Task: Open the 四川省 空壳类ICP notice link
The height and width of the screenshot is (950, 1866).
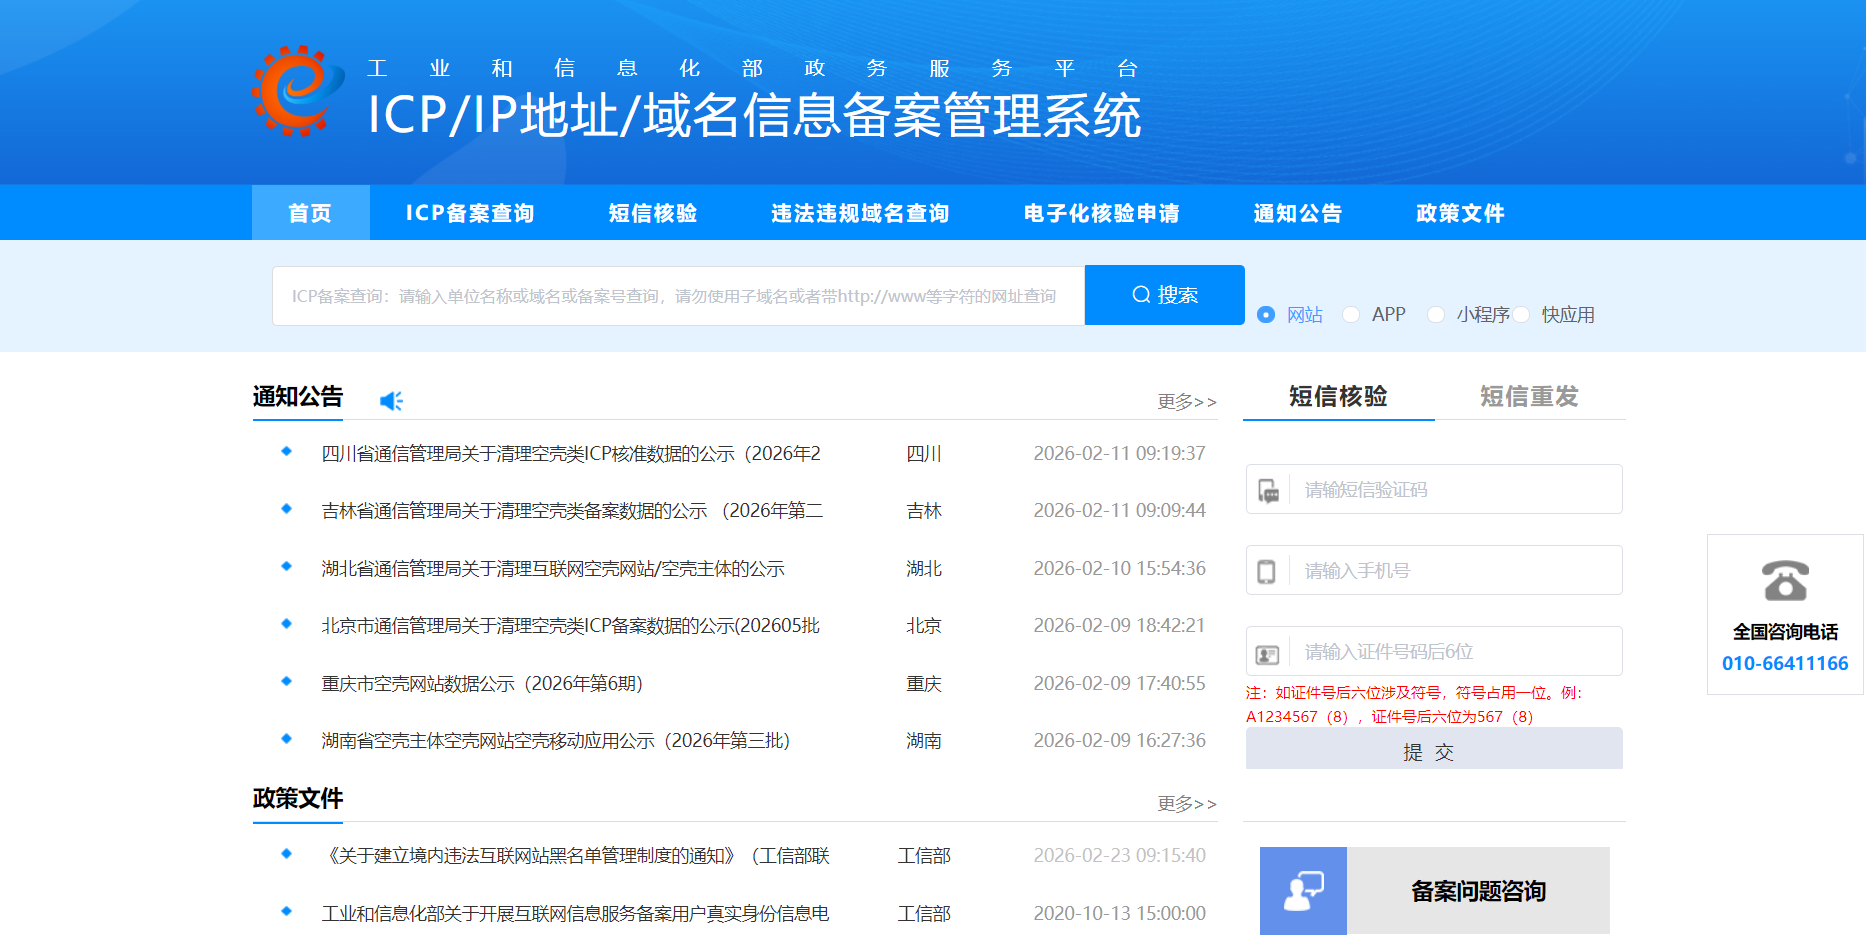Action: click(570, 454)
